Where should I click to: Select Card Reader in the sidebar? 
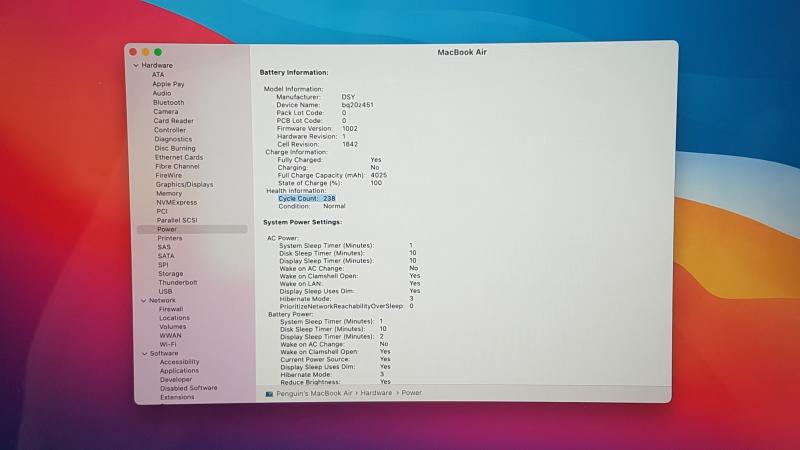point(173,120)
